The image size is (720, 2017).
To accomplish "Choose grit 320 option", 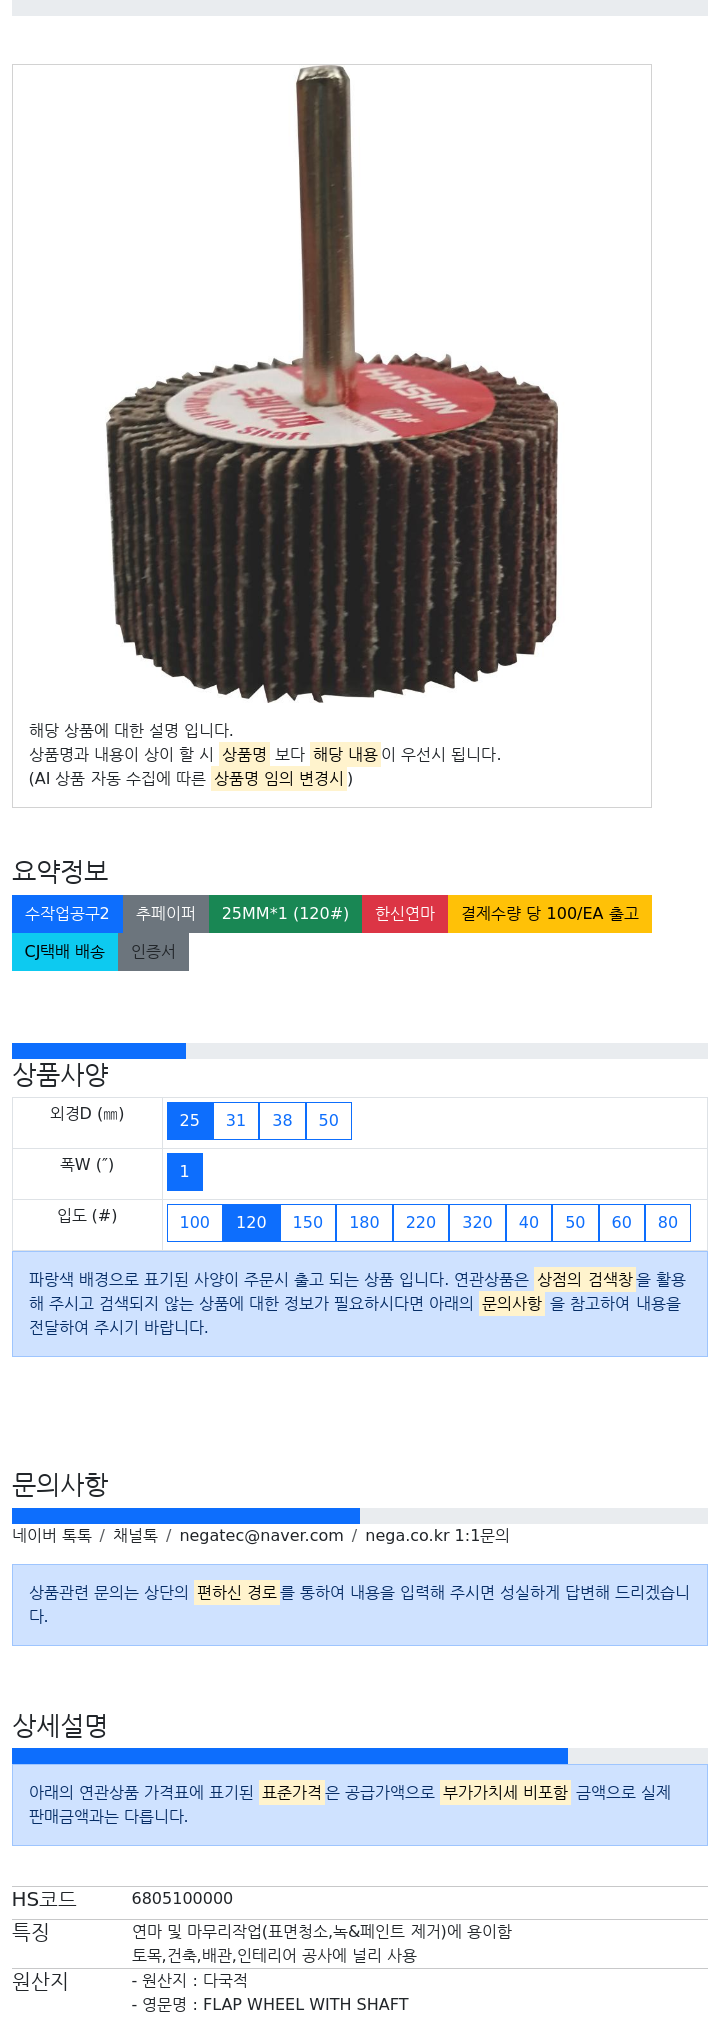I will click(x=477, y=1223).
